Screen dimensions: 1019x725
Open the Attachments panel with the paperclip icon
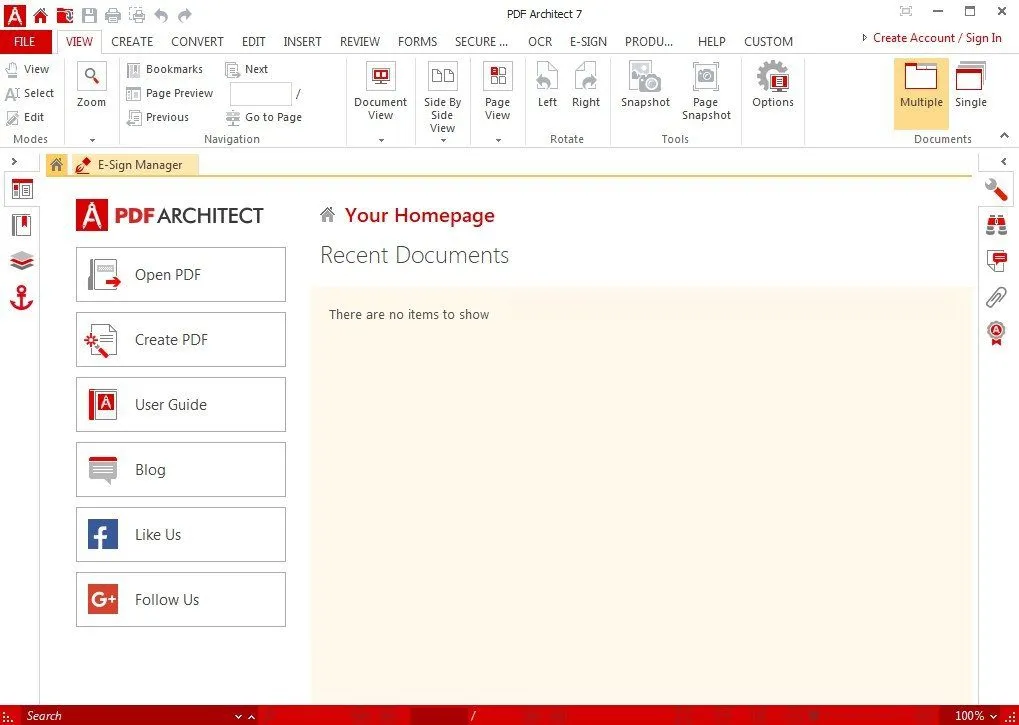995,296
